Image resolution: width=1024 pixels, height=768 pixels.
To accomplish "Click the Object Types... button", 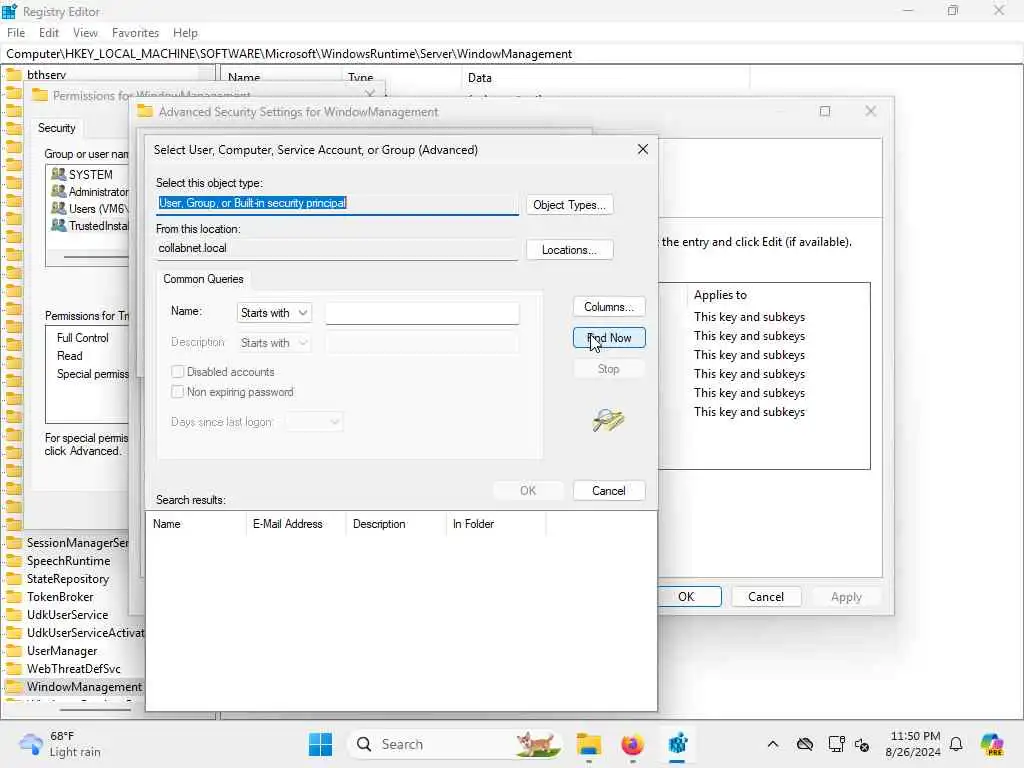I will 569,205.
